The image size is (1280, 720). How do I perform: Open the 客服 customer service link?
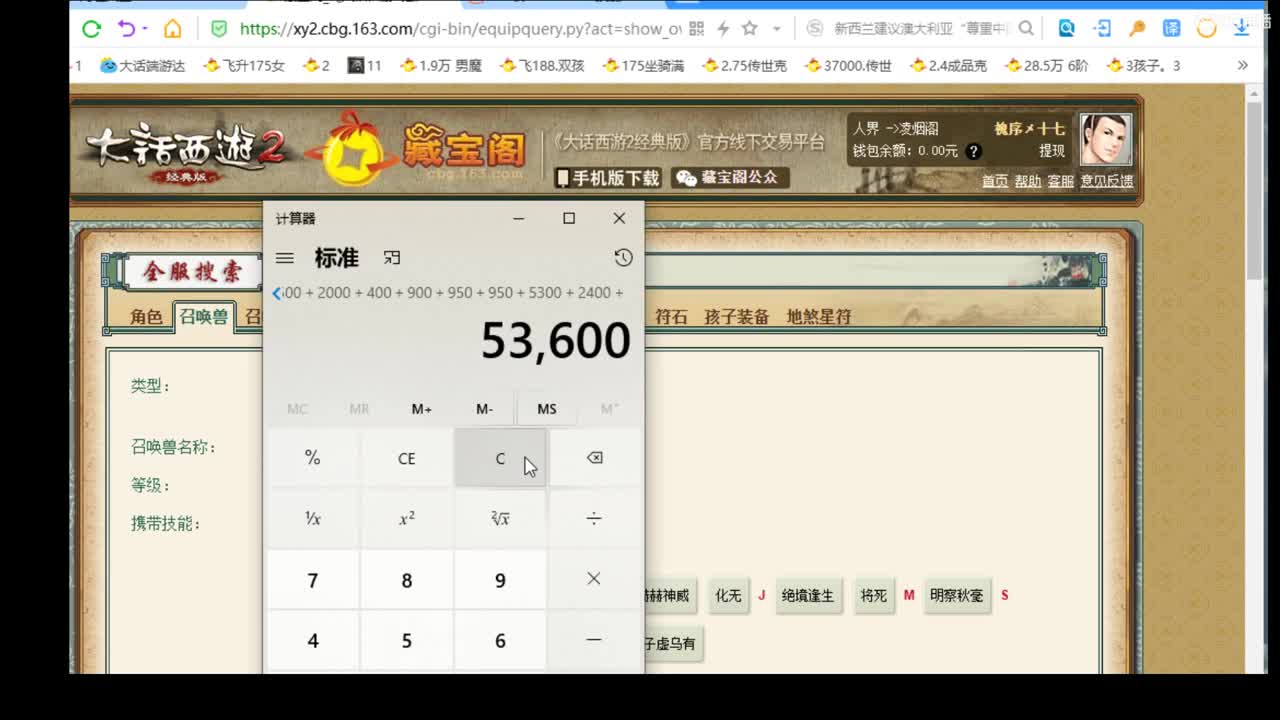point(1060,181)
